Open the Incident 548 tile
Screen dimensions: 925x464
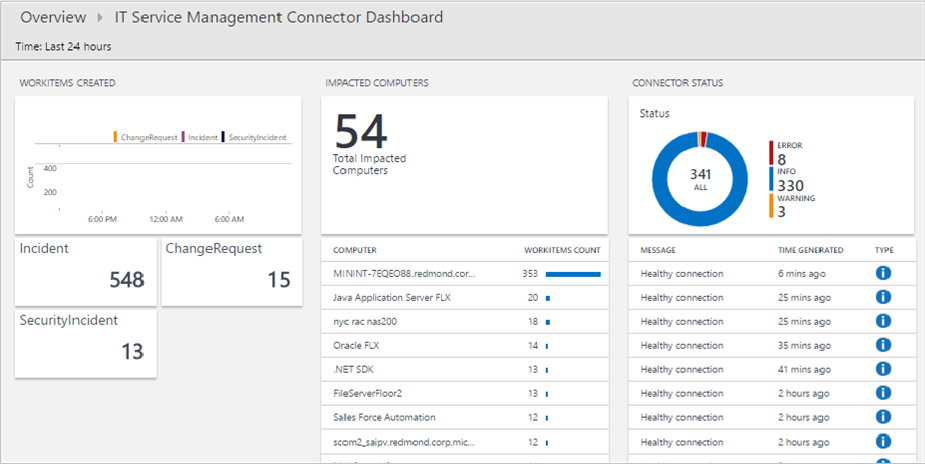click(x=85, y=271)
